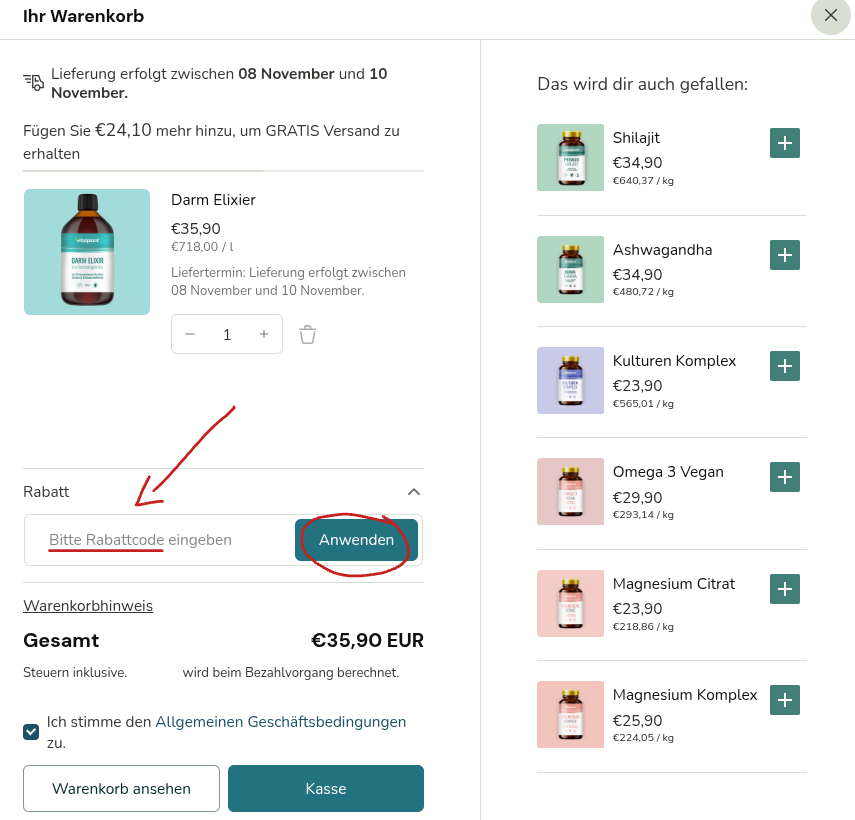The image size is (855, 820).
Task: Add Omega 3 Vegan via plus icon
Action: click(x=785, y=477)
